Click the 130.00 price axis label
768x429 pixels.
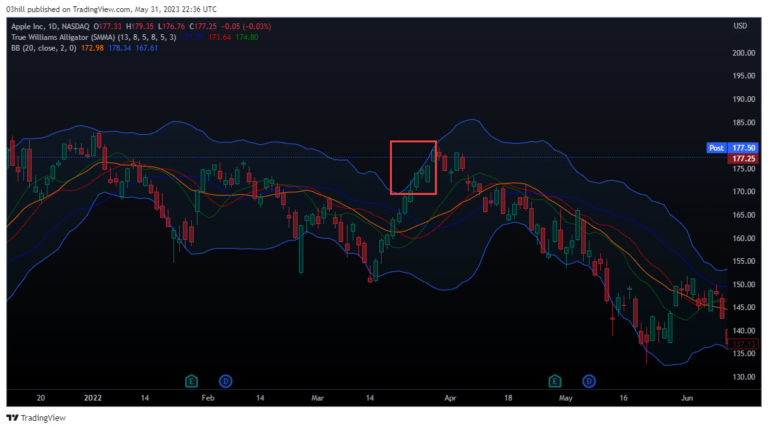click(x=744, y=377)
